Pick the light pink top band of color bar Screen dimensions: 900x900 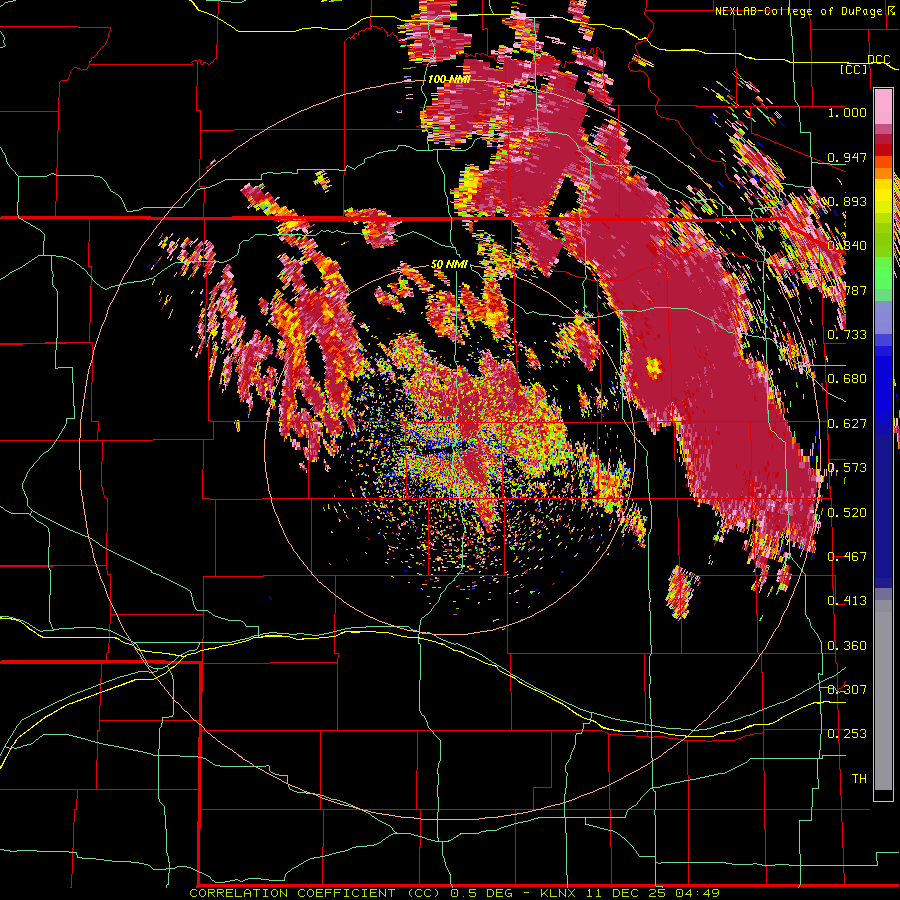coord(883,107)
